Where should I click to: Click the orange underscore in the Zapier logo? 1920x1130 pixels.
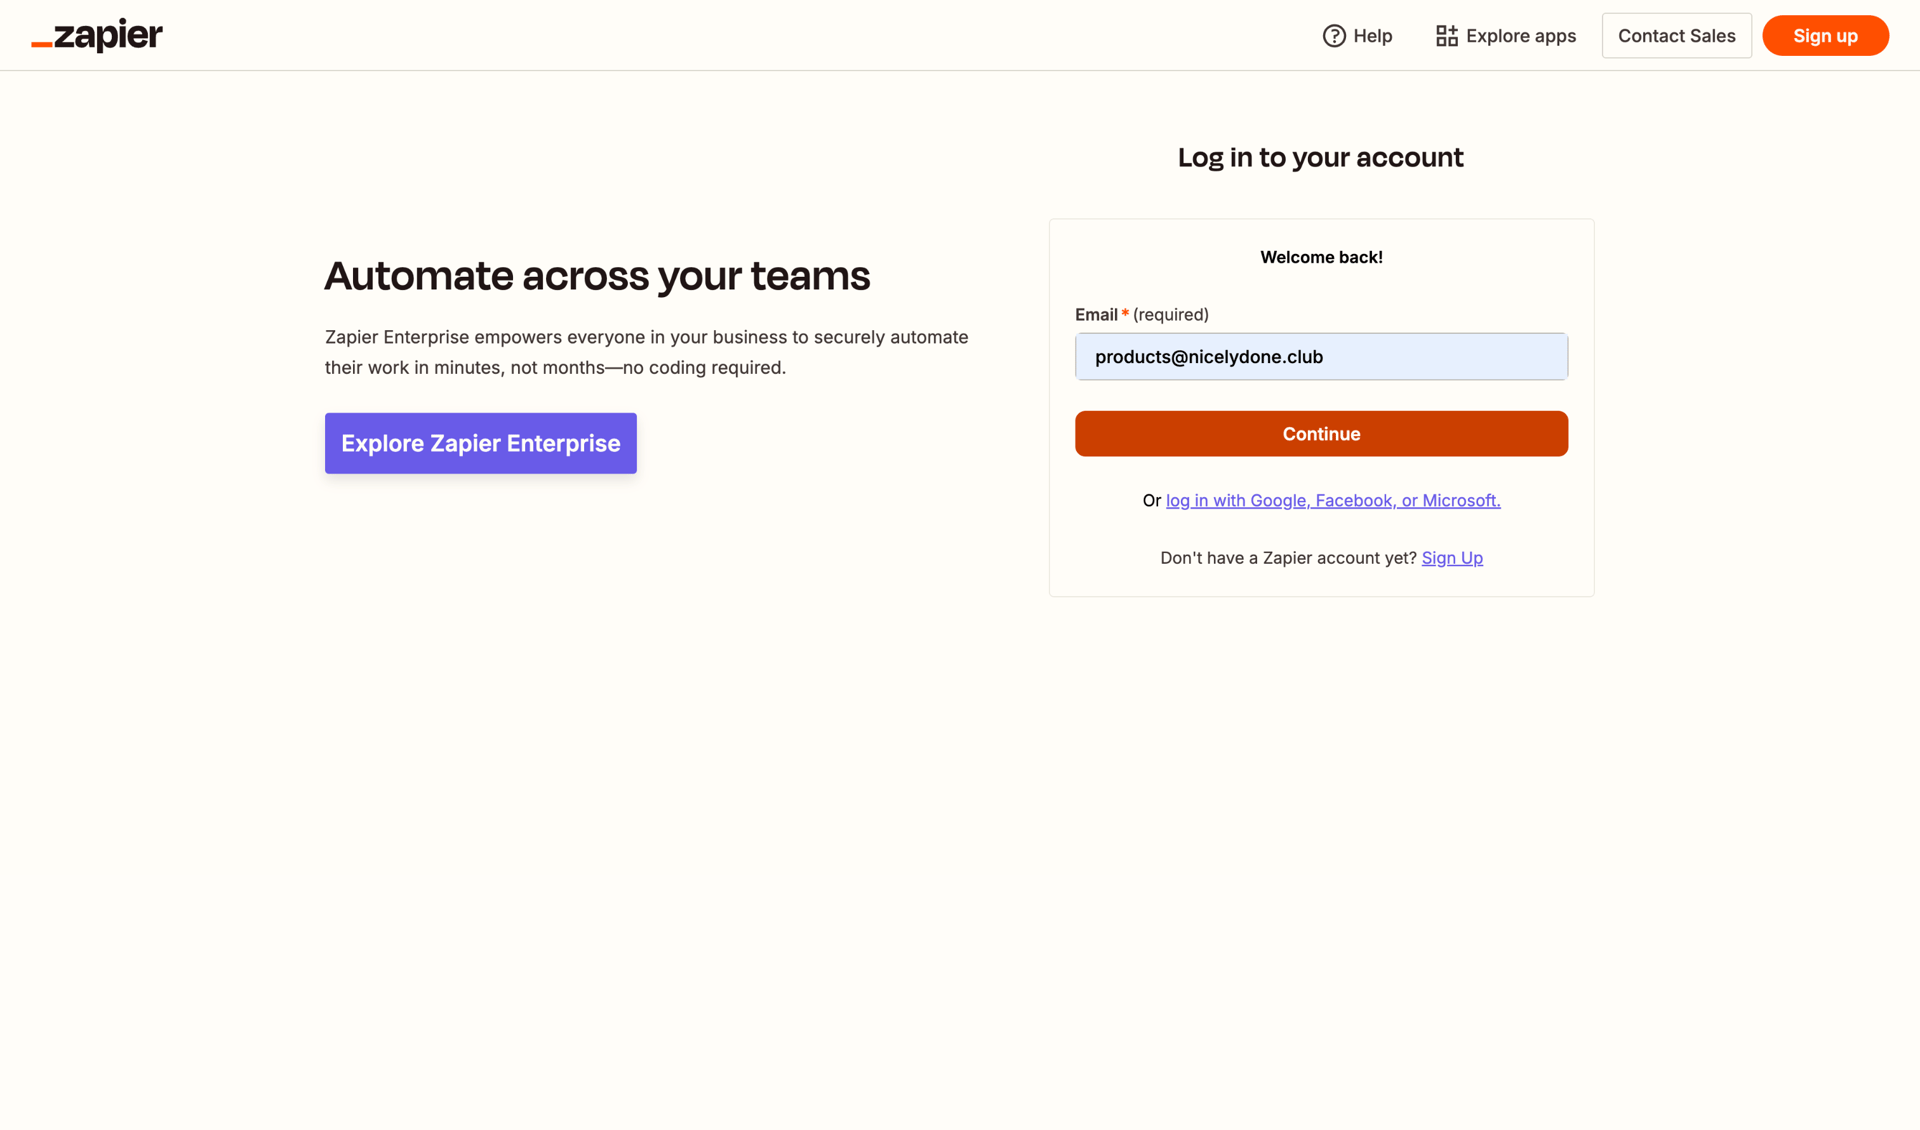tap(41, 44)
